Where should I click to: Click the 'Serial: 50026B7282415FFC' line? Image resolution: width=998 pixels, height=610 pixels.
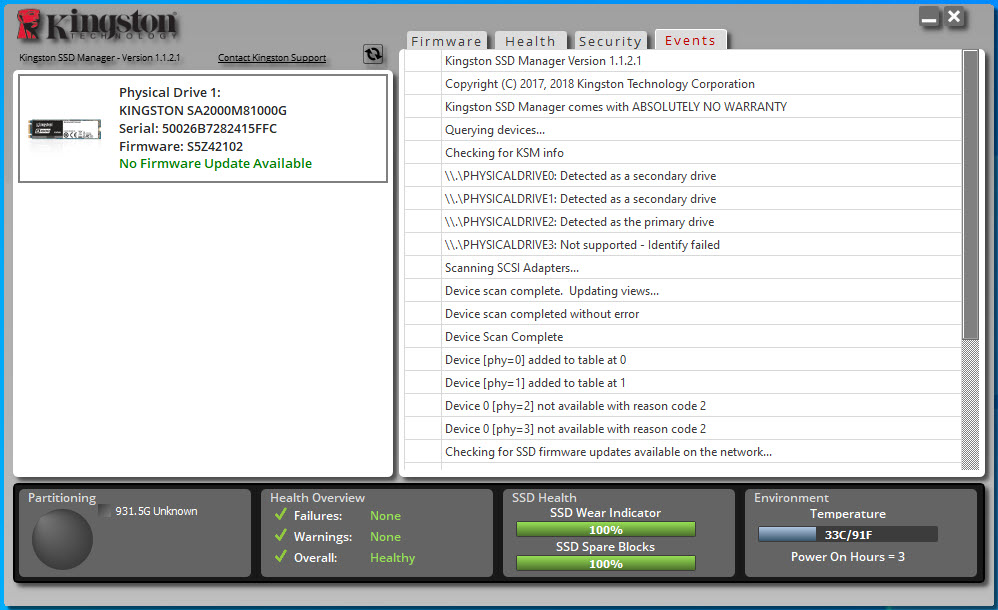coord(198,129)
